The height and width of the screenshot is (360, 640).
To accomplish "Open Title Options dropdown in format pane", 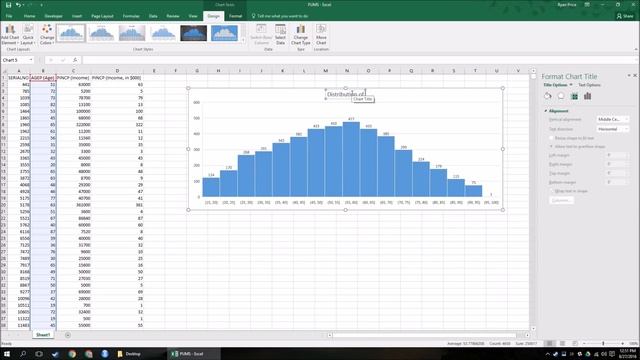I will 558,85.
